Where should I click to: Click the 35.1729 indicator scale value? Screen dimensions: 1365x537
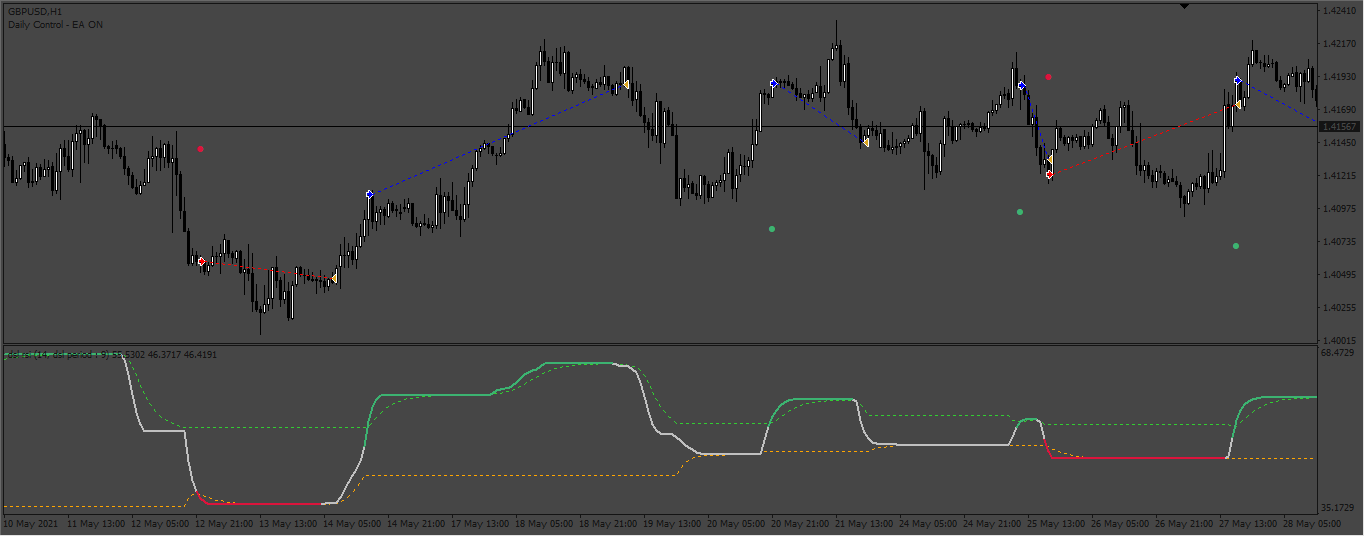click(x=1339, y=507)
